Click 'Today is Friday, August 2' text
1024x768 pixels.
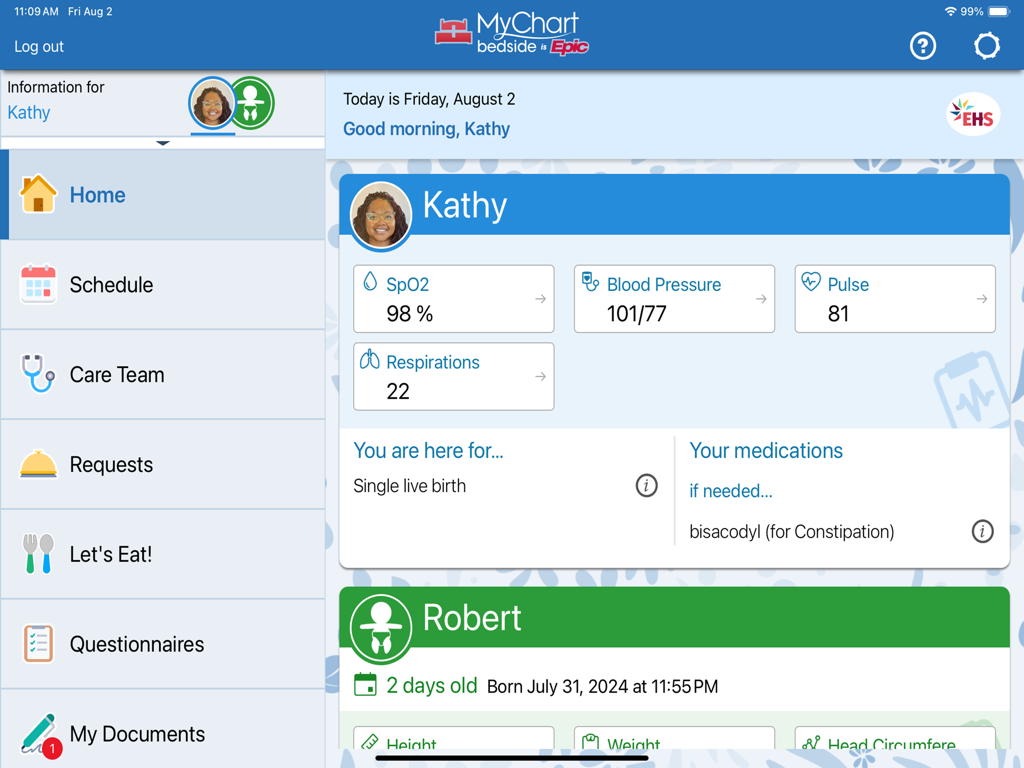[429, 99]
